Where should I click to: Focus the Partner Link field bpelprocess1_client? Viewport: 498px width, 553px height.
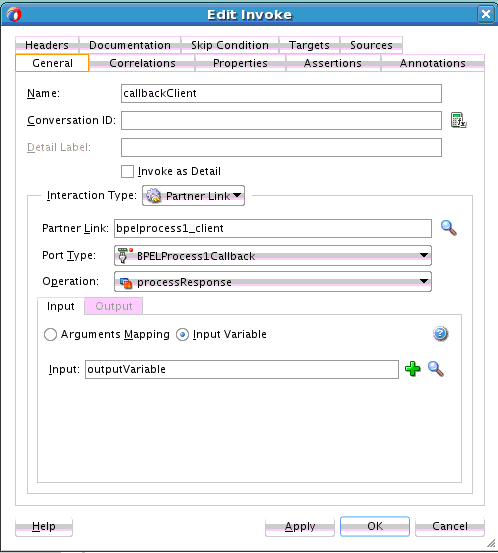click(x=273, y=229)
